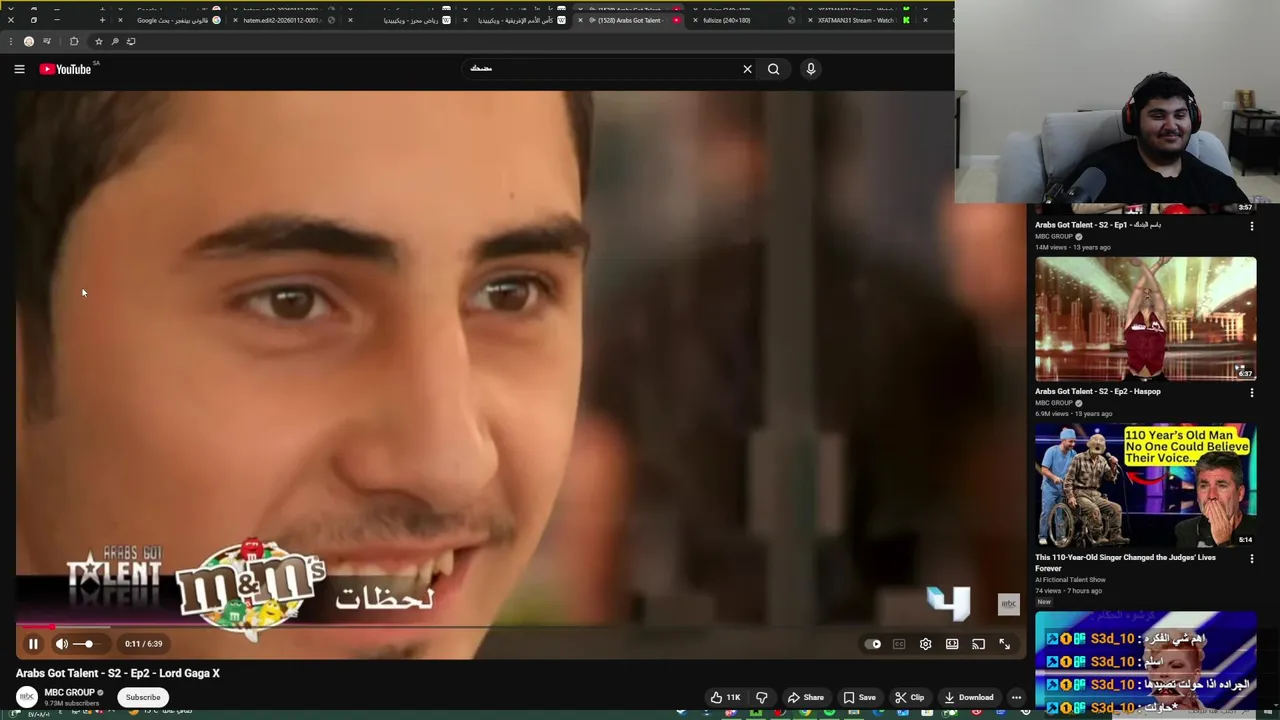Toggle subtitles with the CC button
The width and height of the screenshot is (1280, 720).
(x=899, y=644)
